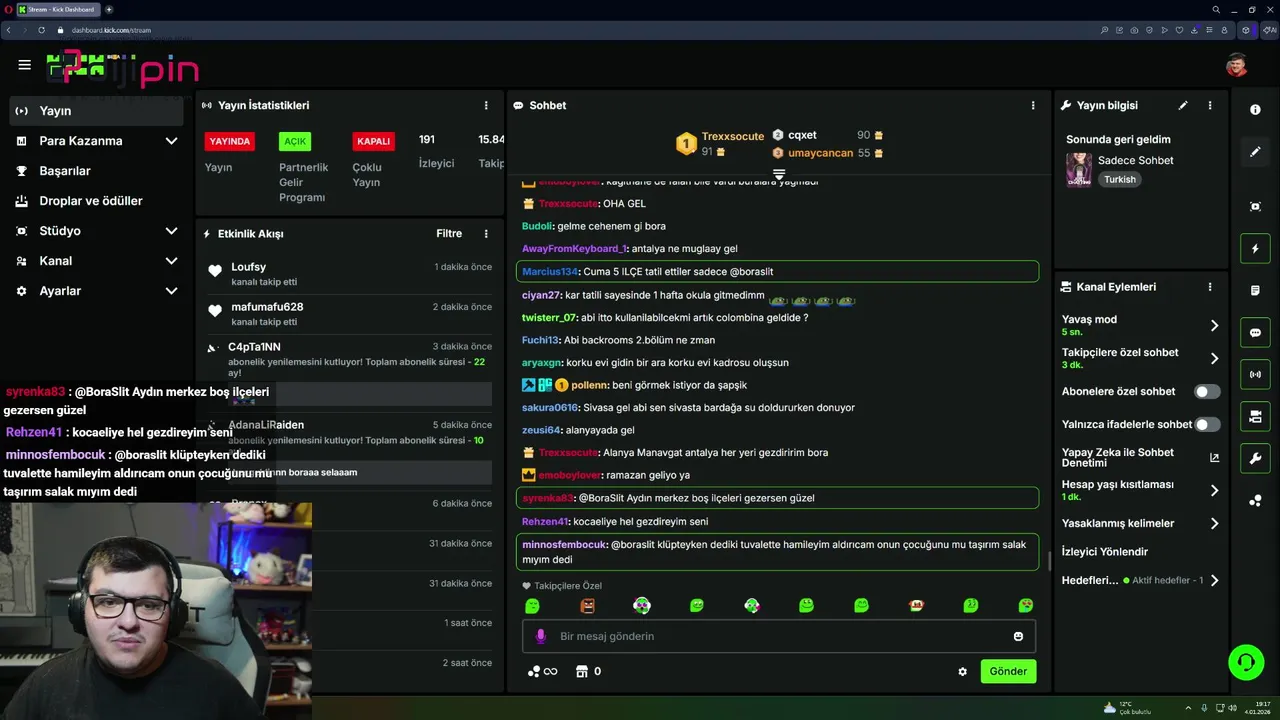The height and width of the screenshot is (720, 1280).
Task: Click mafumafu628 follow event row
Action: click(x=350, y=314)
